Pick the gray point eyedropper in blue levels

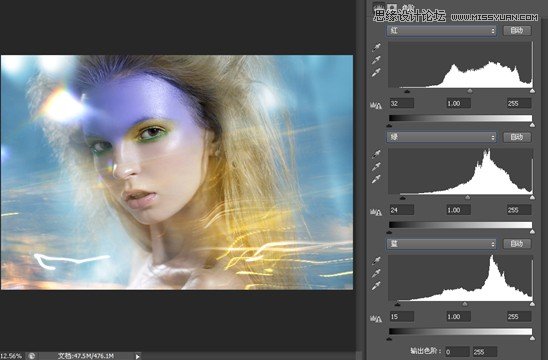[x=376, y=273]
